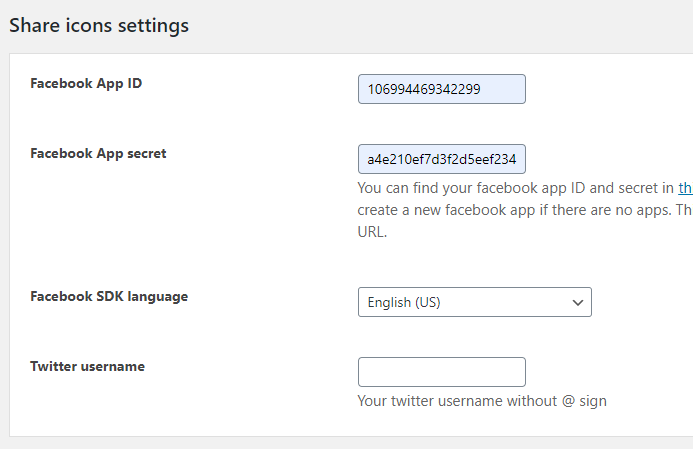
Task: Focus the Twitter username text box
Action: (x=441, y=372)
